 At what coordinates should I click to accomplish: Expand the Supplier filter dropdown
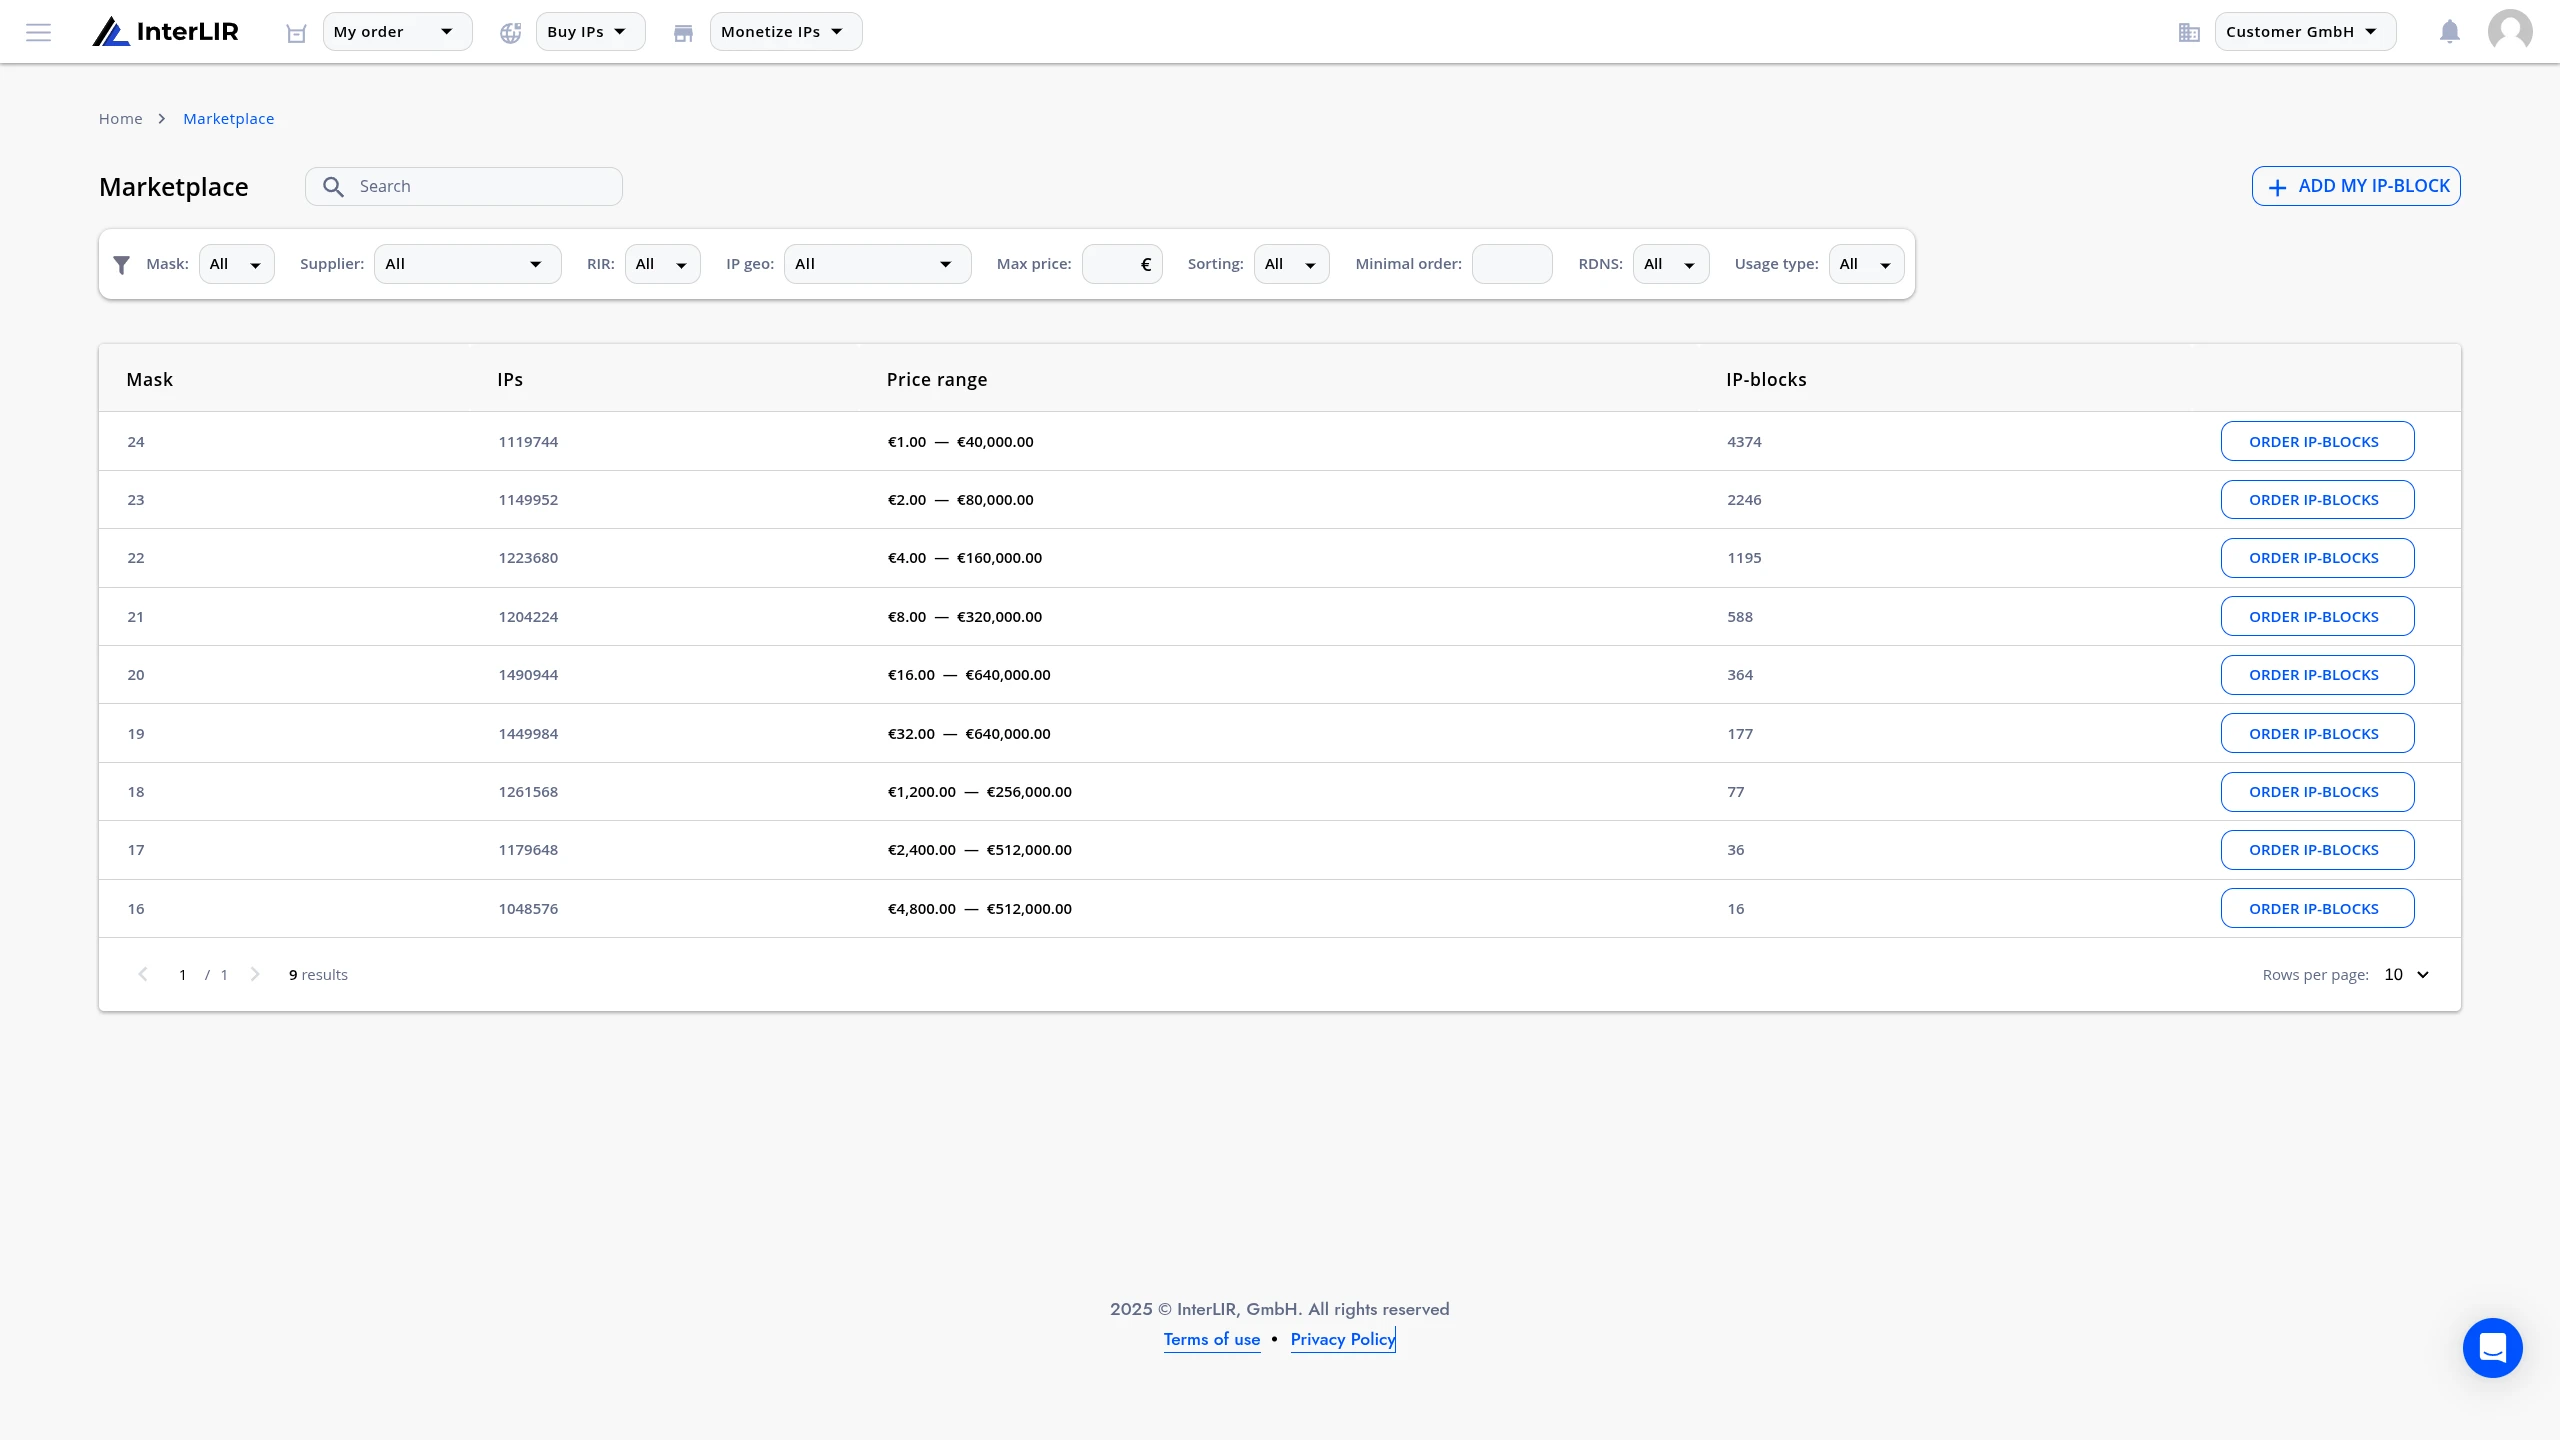pos(467,264)
